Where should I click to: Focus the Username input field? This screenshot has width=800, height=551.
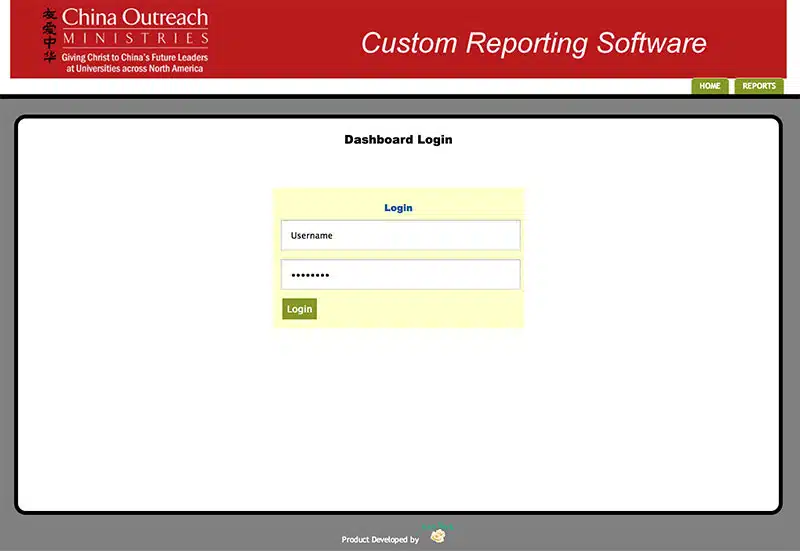point(400,235)
